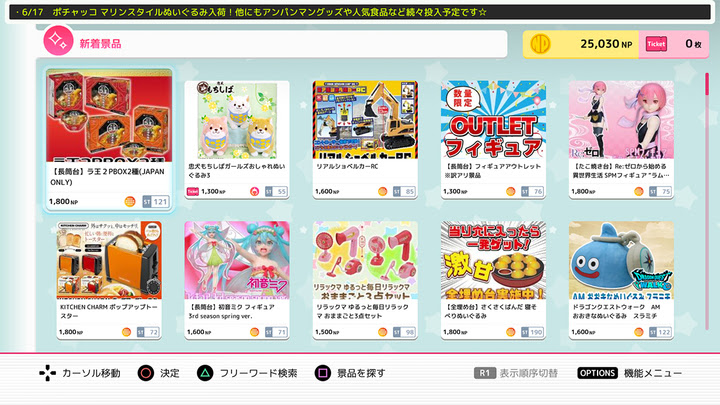Click the pink sparkle new prizes icon
Image resolution: width=720 pixels, height=405 pixels.
(58, 40)
